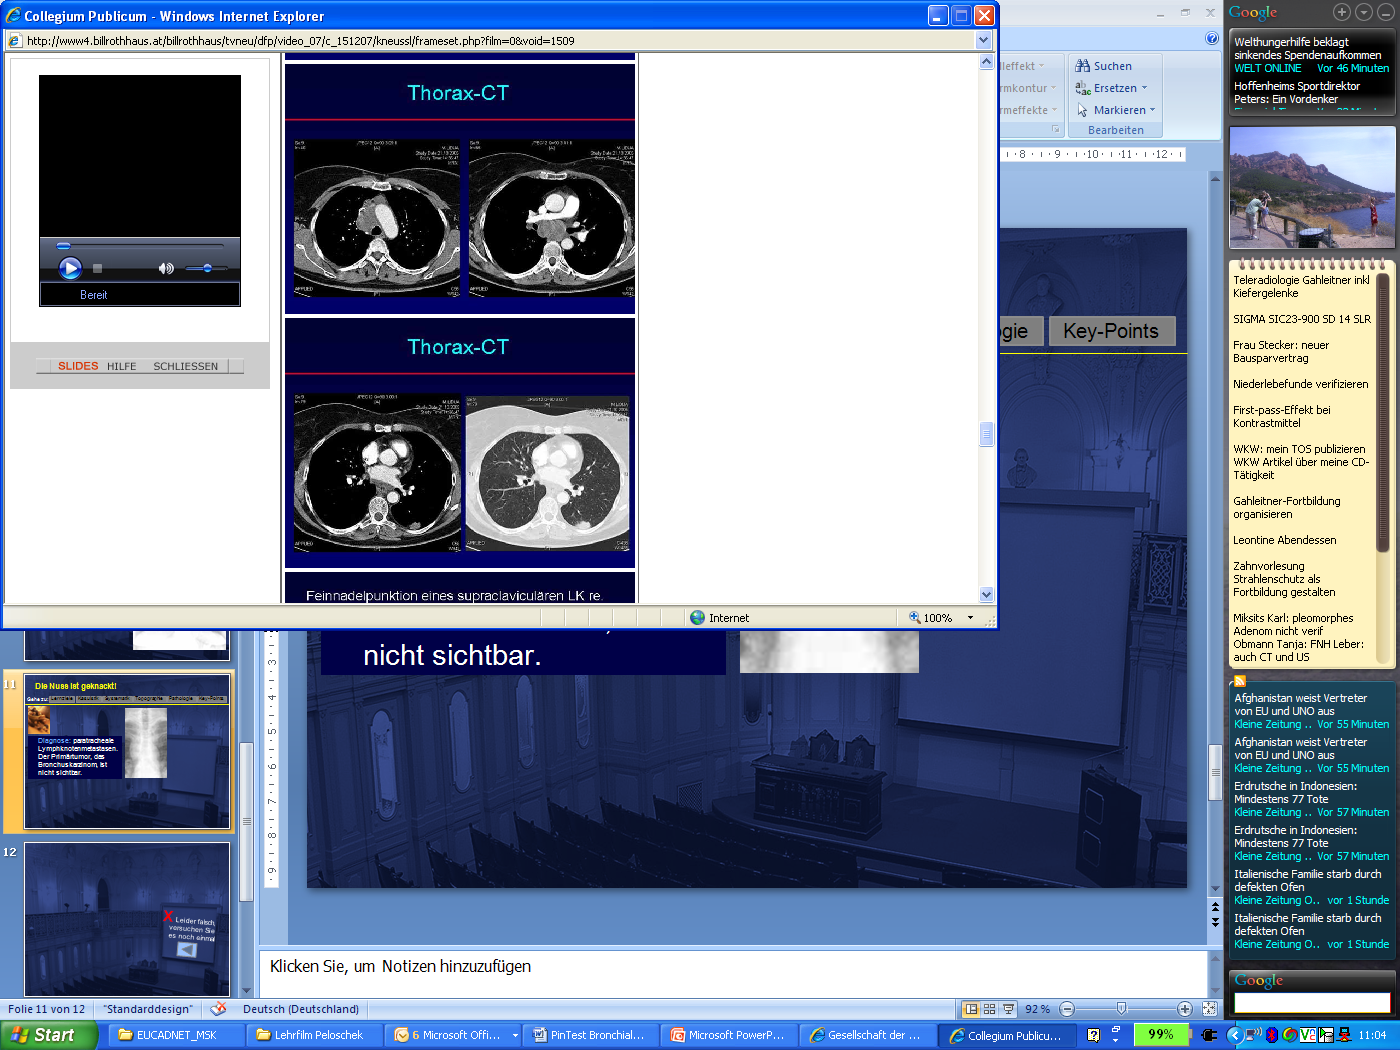Image resolution: width=1400 pixels, height=1050 pixels.
Task: Click the Suchen binoculars button in PowerPoint
Action: coord(1103,66)
